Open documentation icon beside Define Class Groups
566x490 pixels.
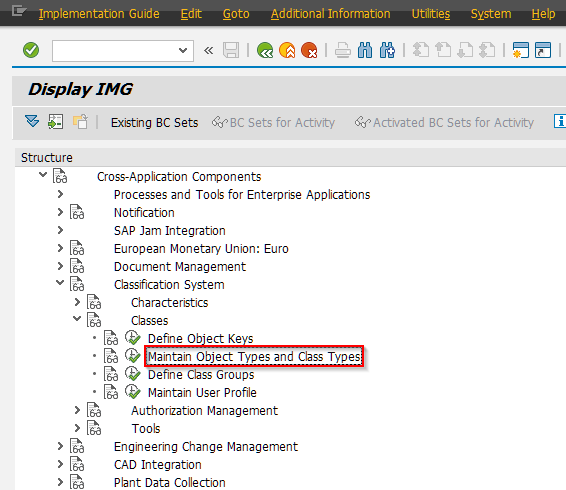pyautogui.click(x=111, y=374)
